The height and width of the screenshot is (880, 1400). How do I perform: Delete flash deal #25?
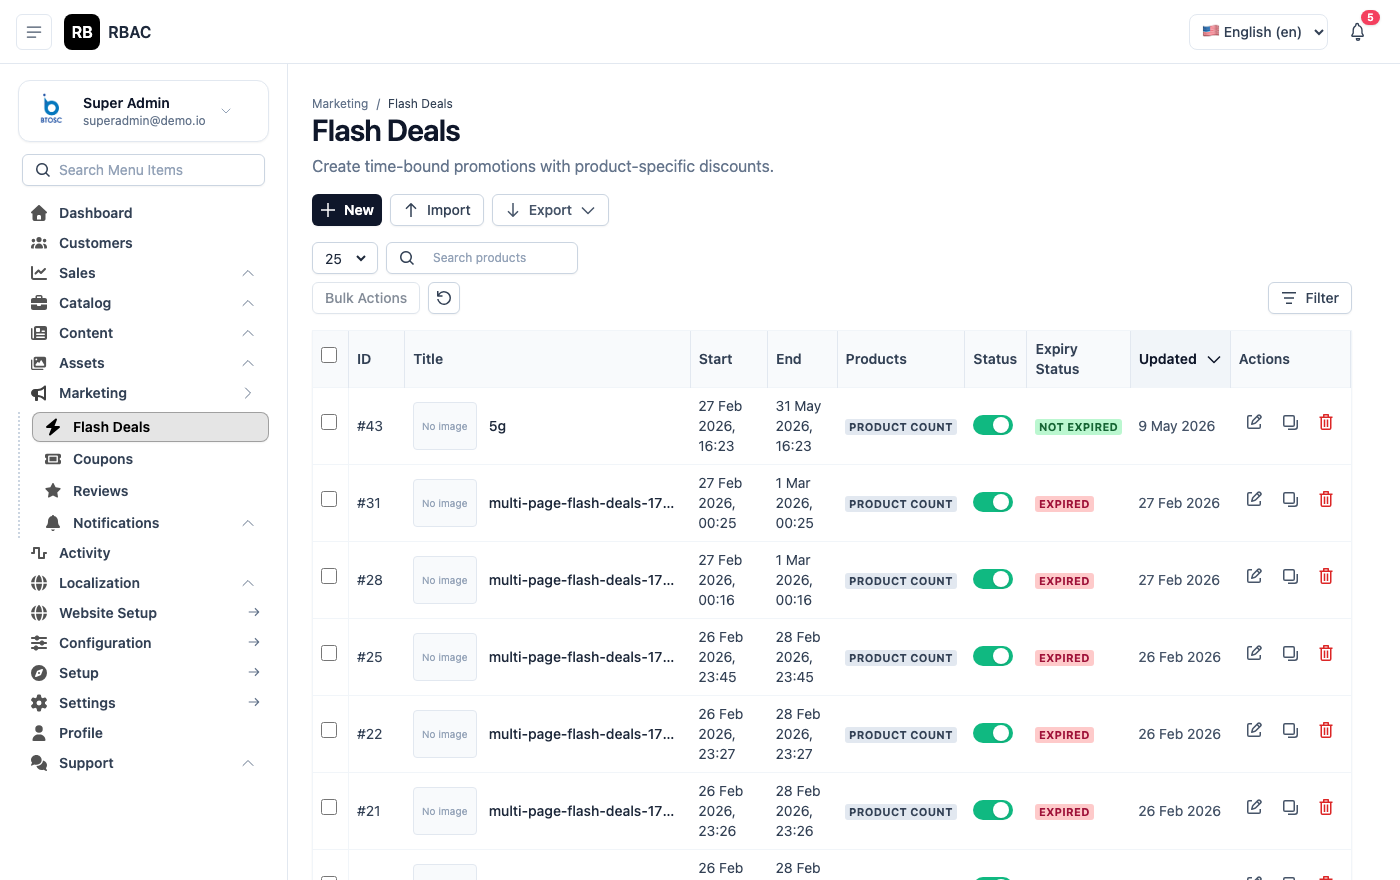point(1326,653)
